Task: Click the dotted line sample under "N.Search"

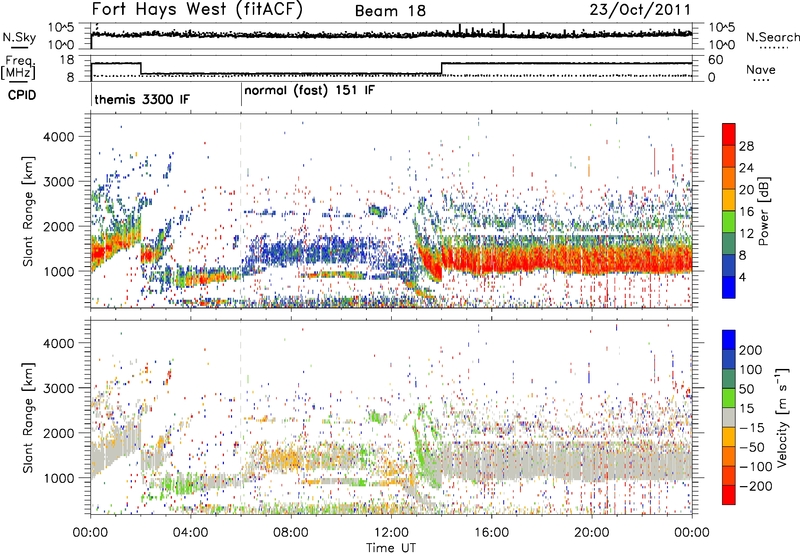Action: click(774, 47)
